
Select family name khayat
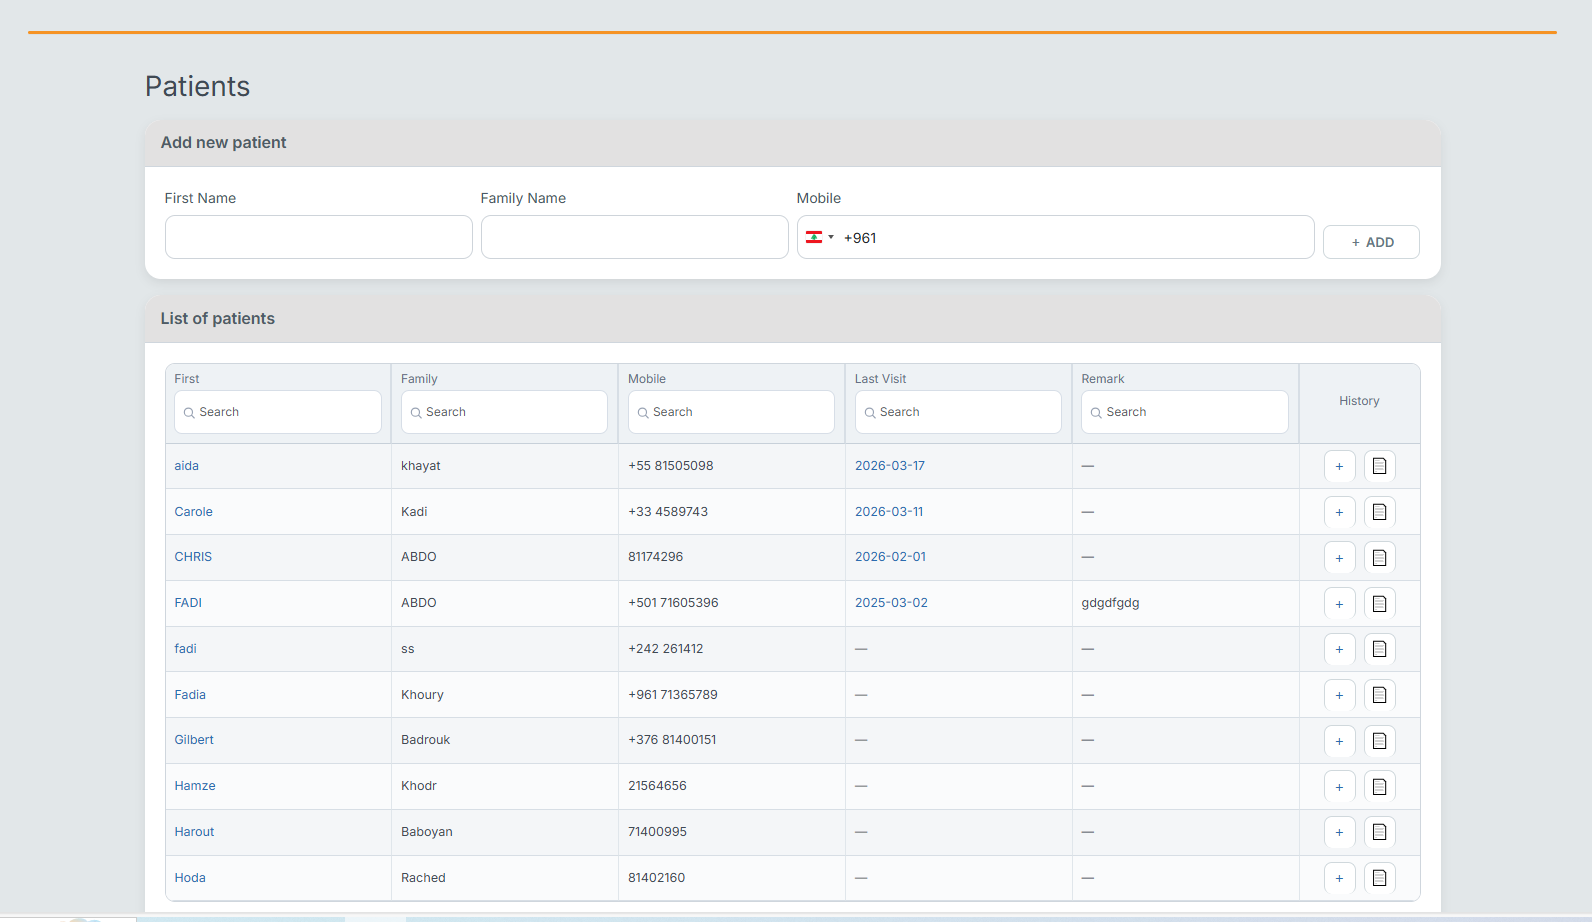[x=421, y=466]
